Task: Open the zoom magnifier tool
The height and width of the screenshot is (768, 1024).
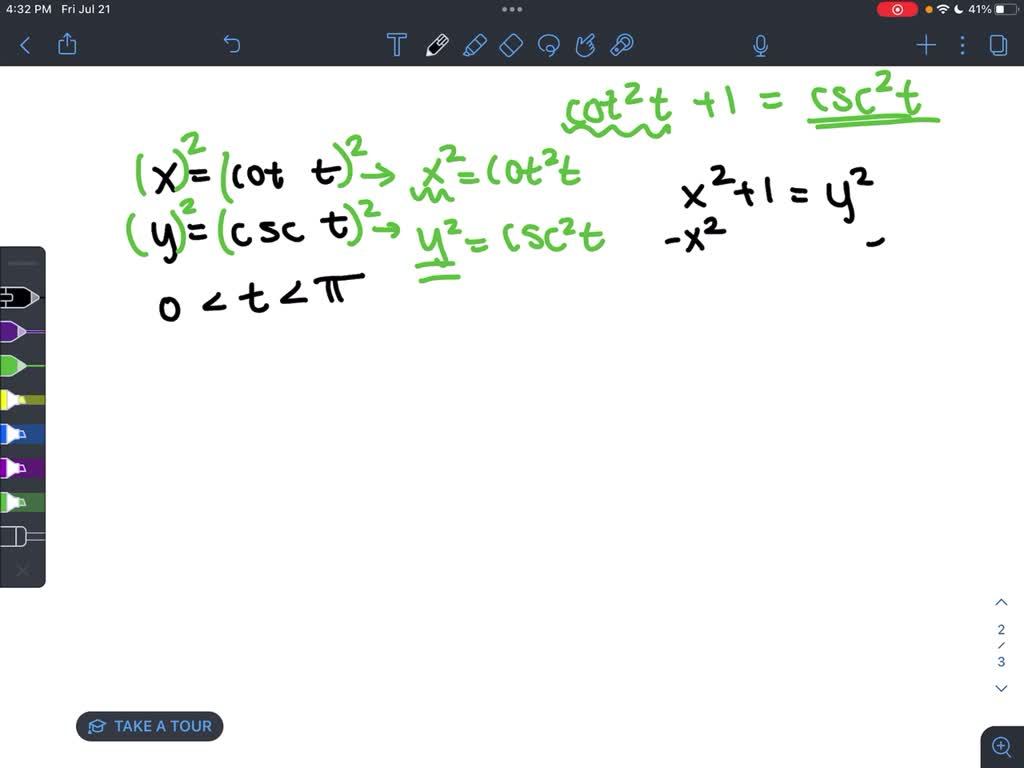Action: (x=1002, y=746)
